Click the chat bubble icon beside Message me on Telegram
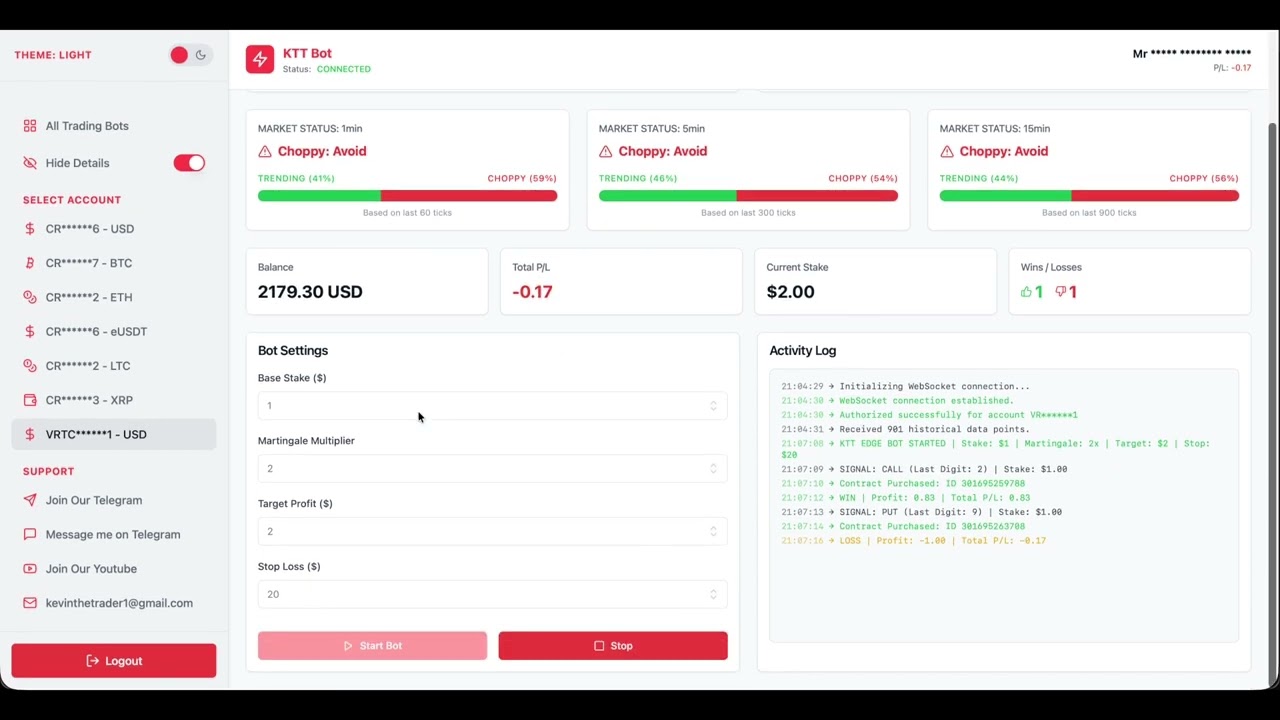Screen dimensions: 1280x720 [x=30, y=534]
